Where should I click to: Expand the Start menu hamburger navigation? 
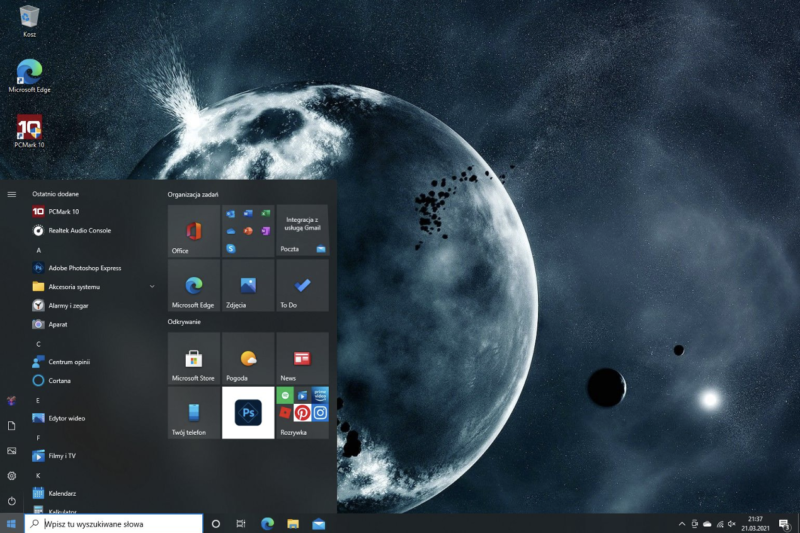click(x=12, y=194)
